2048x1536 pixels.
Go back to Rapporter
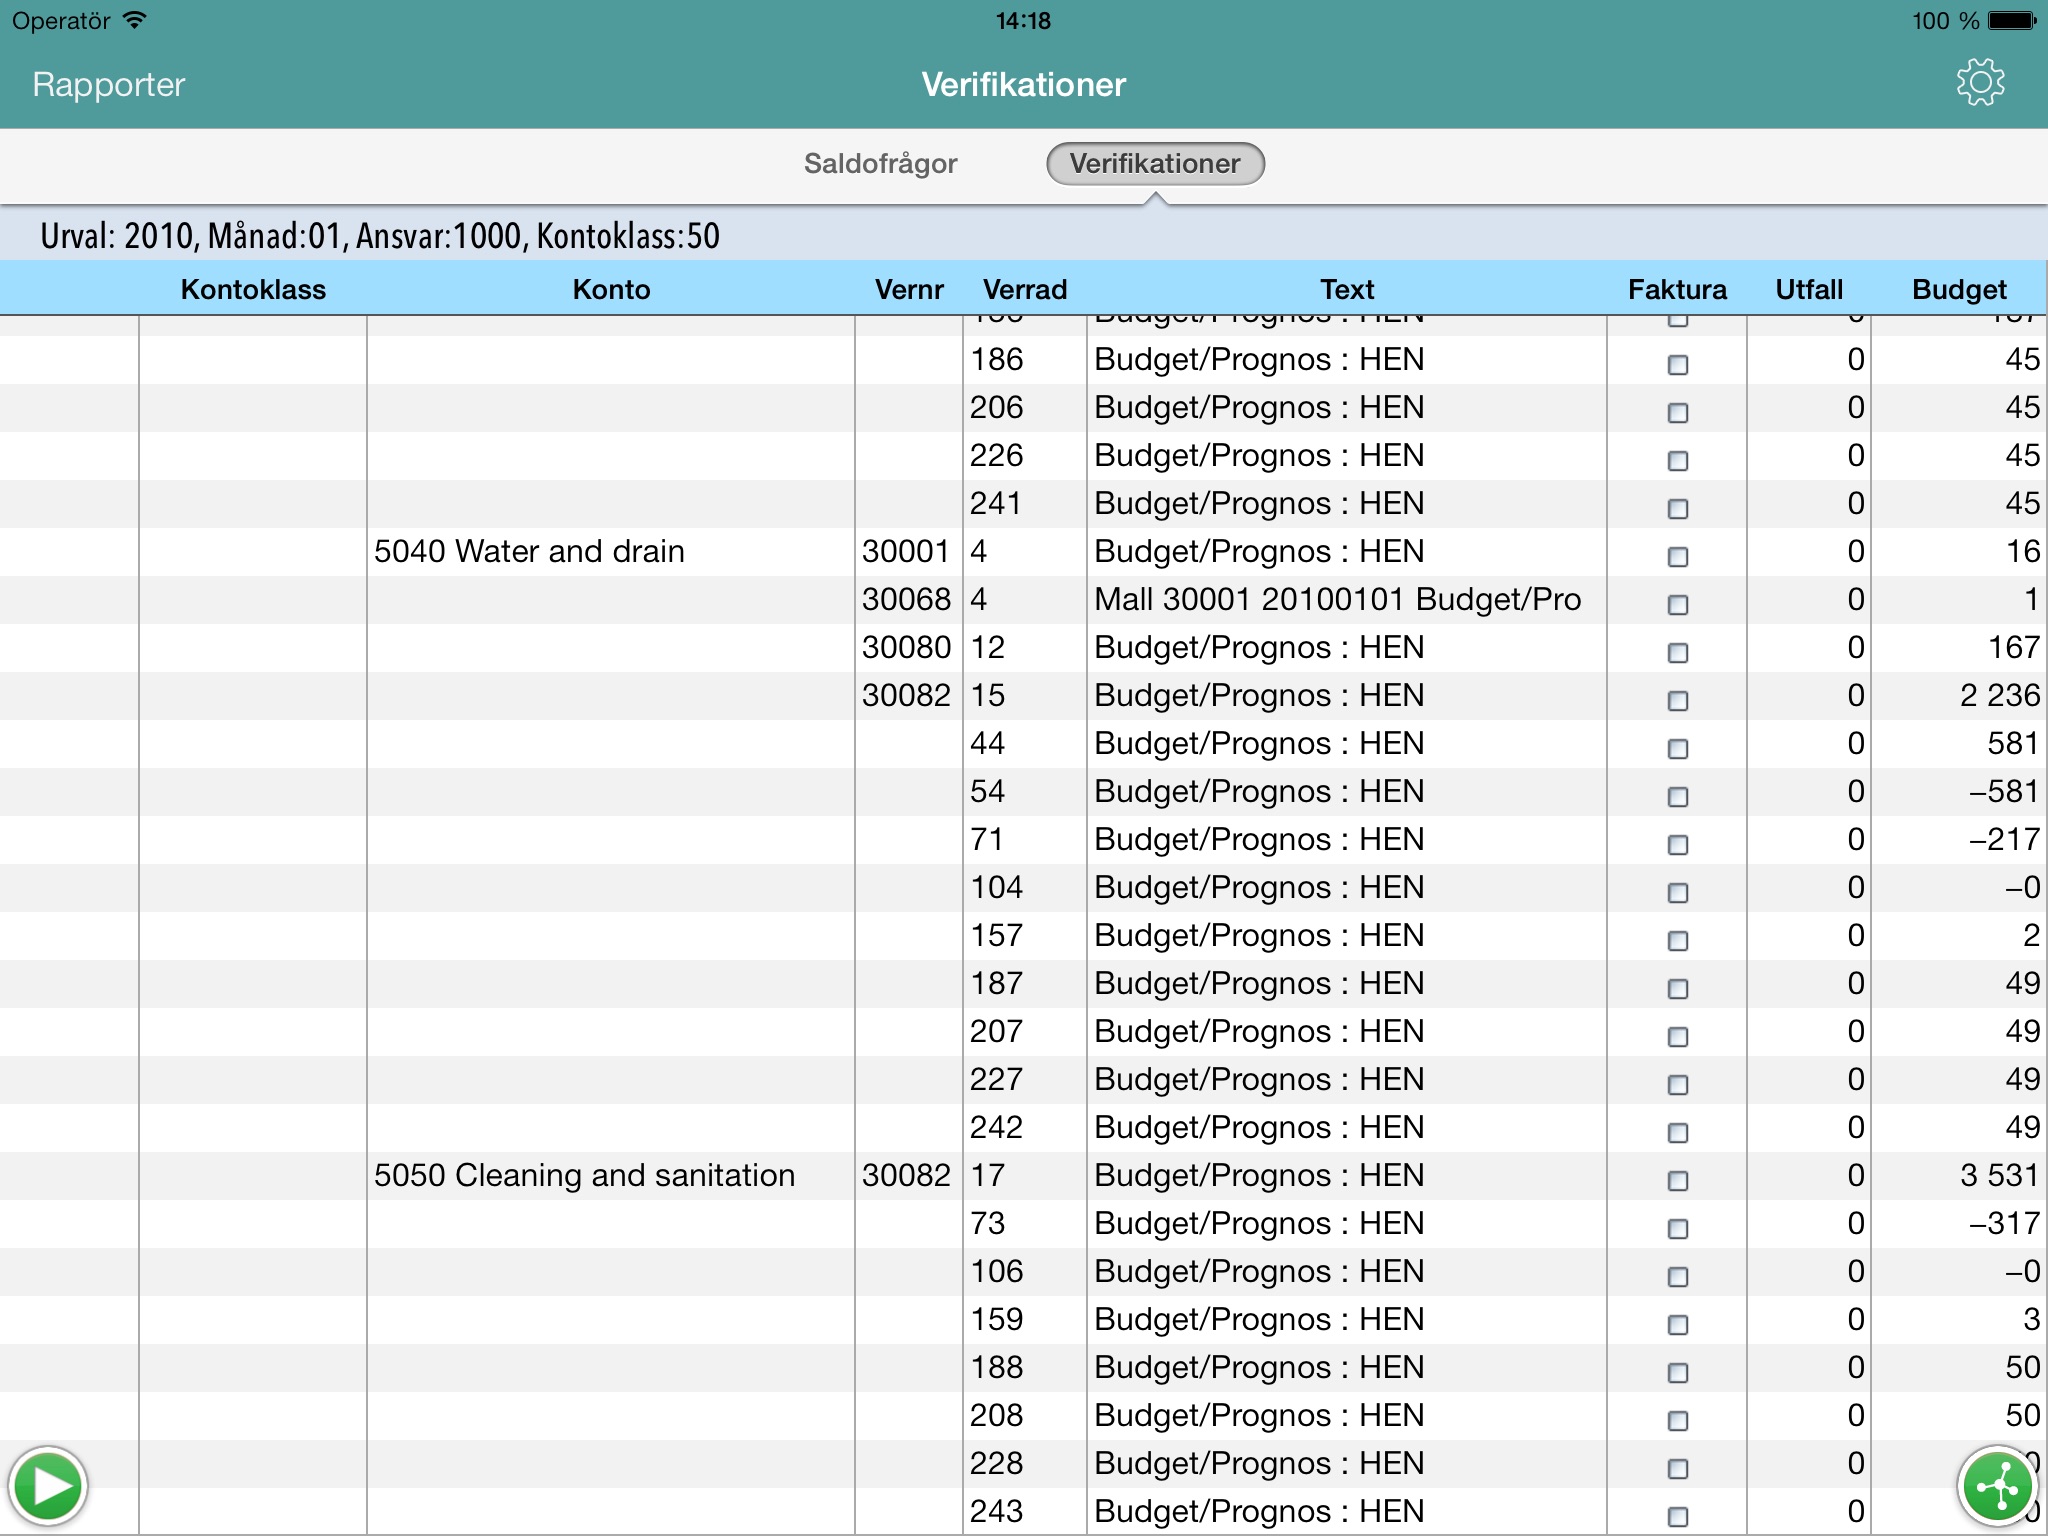[109, 84]
